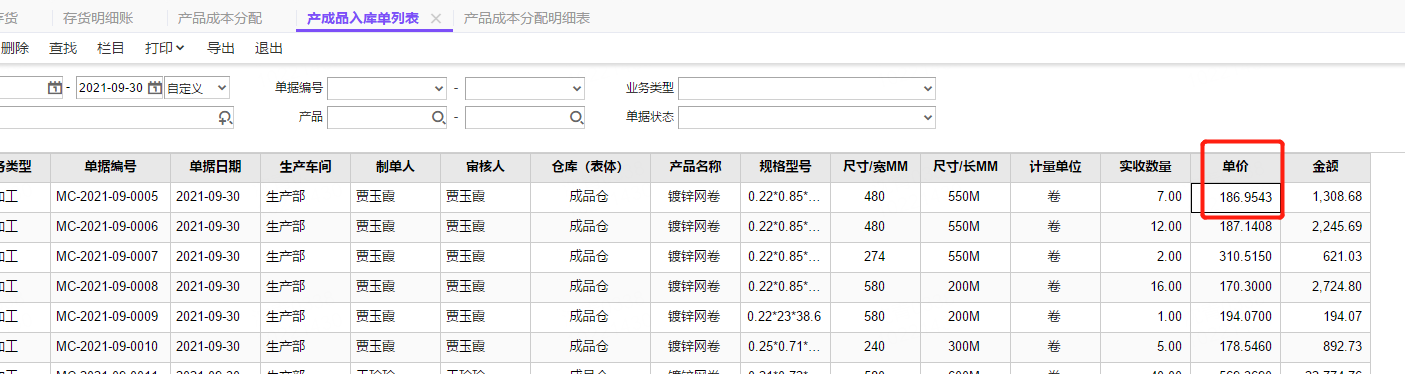Select row MC-2021-09-0007
Screen dimensions: 1405x374
point(685,257)
